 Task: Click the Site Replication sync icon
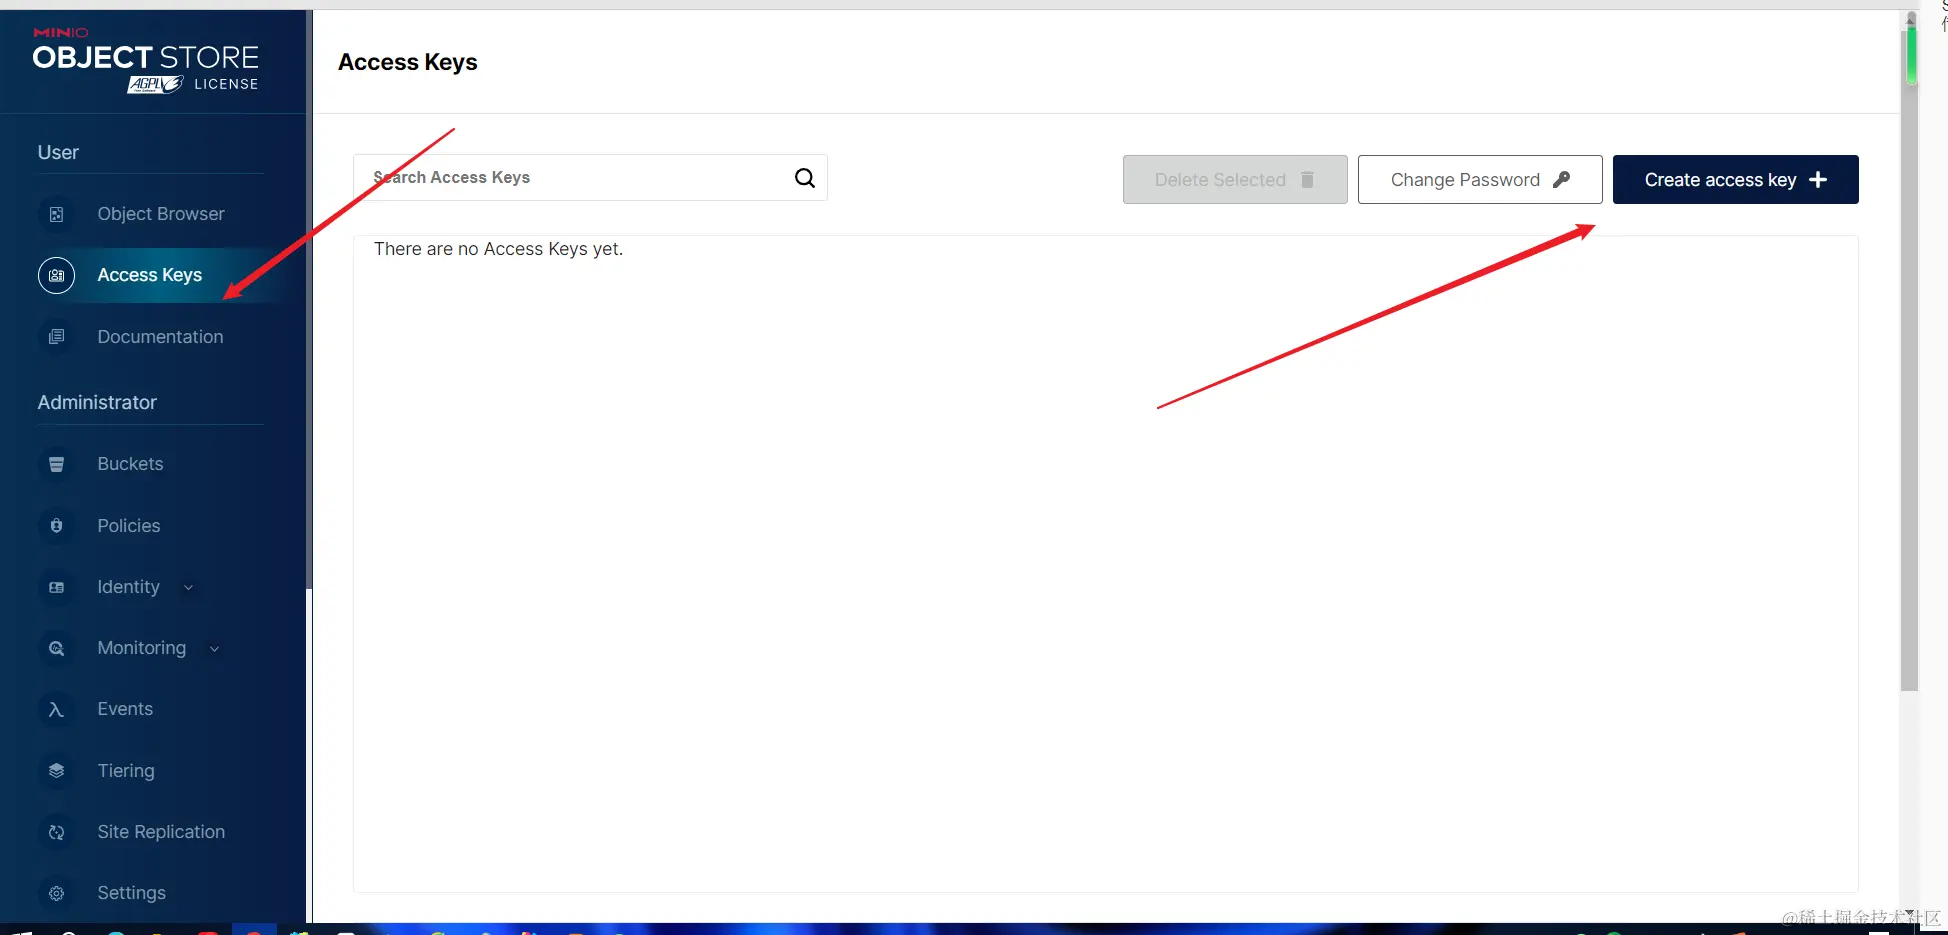(56, 832)
